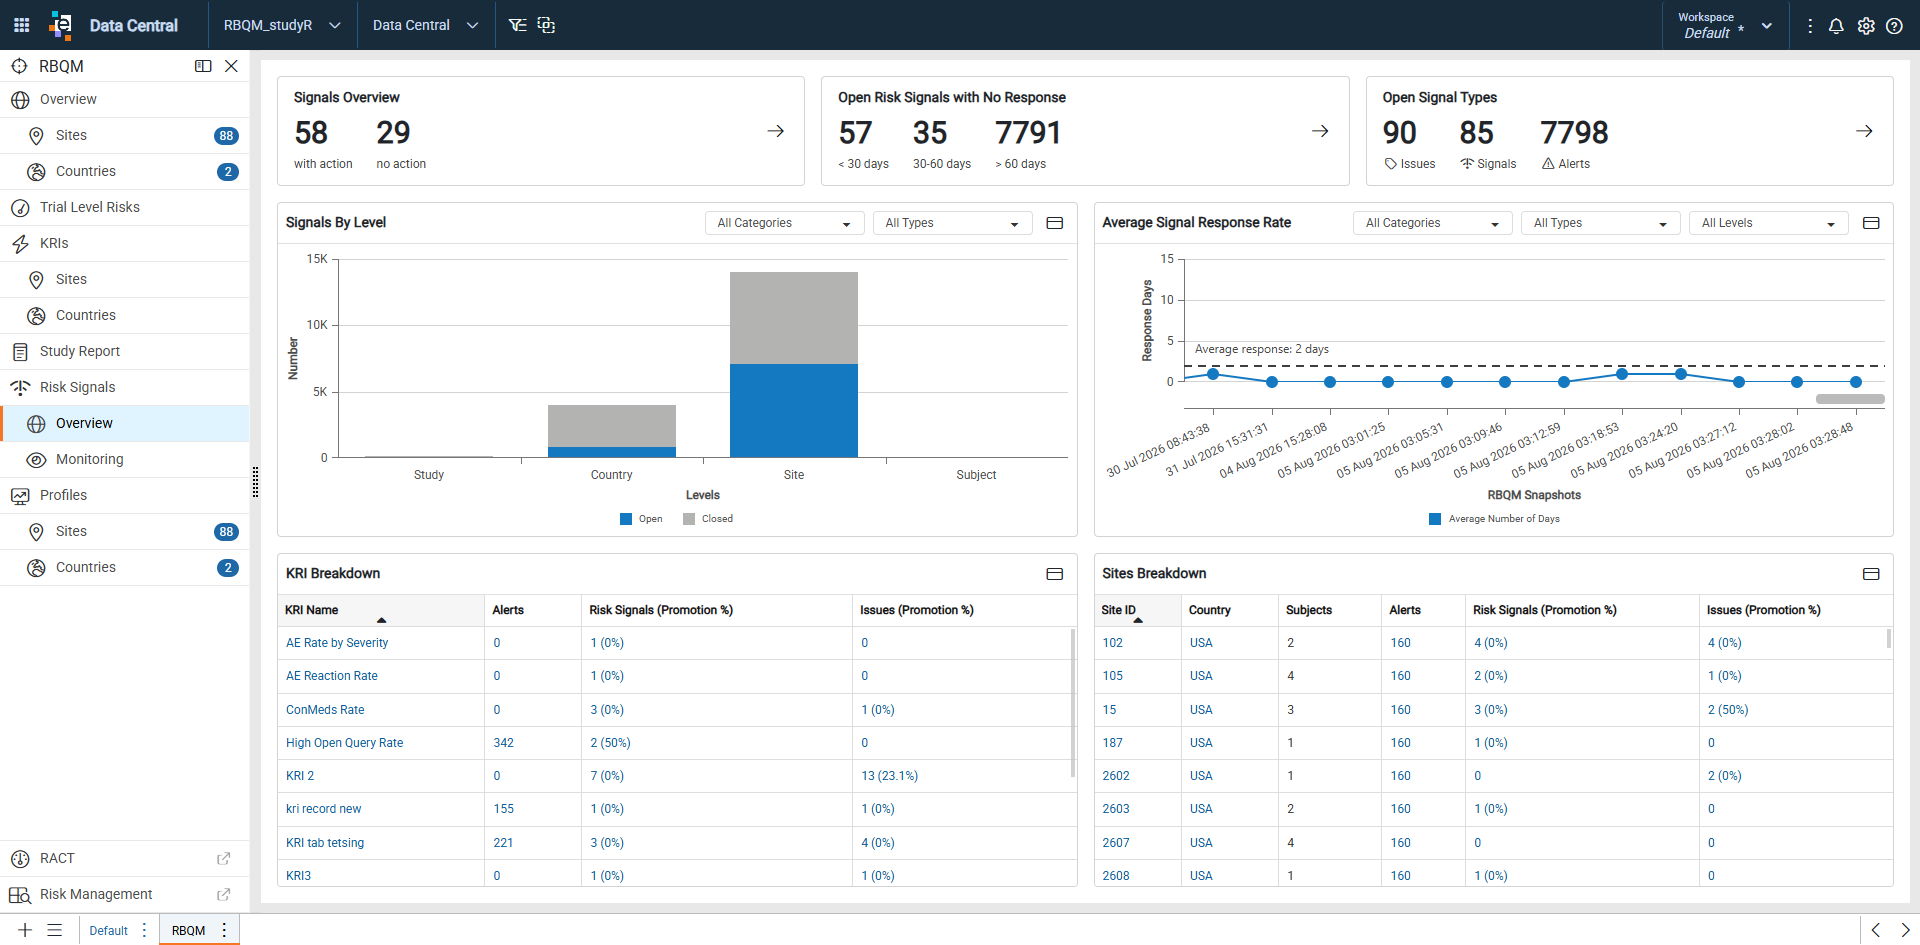
Task: Open Study Report in sidebar
Action: 125,352
